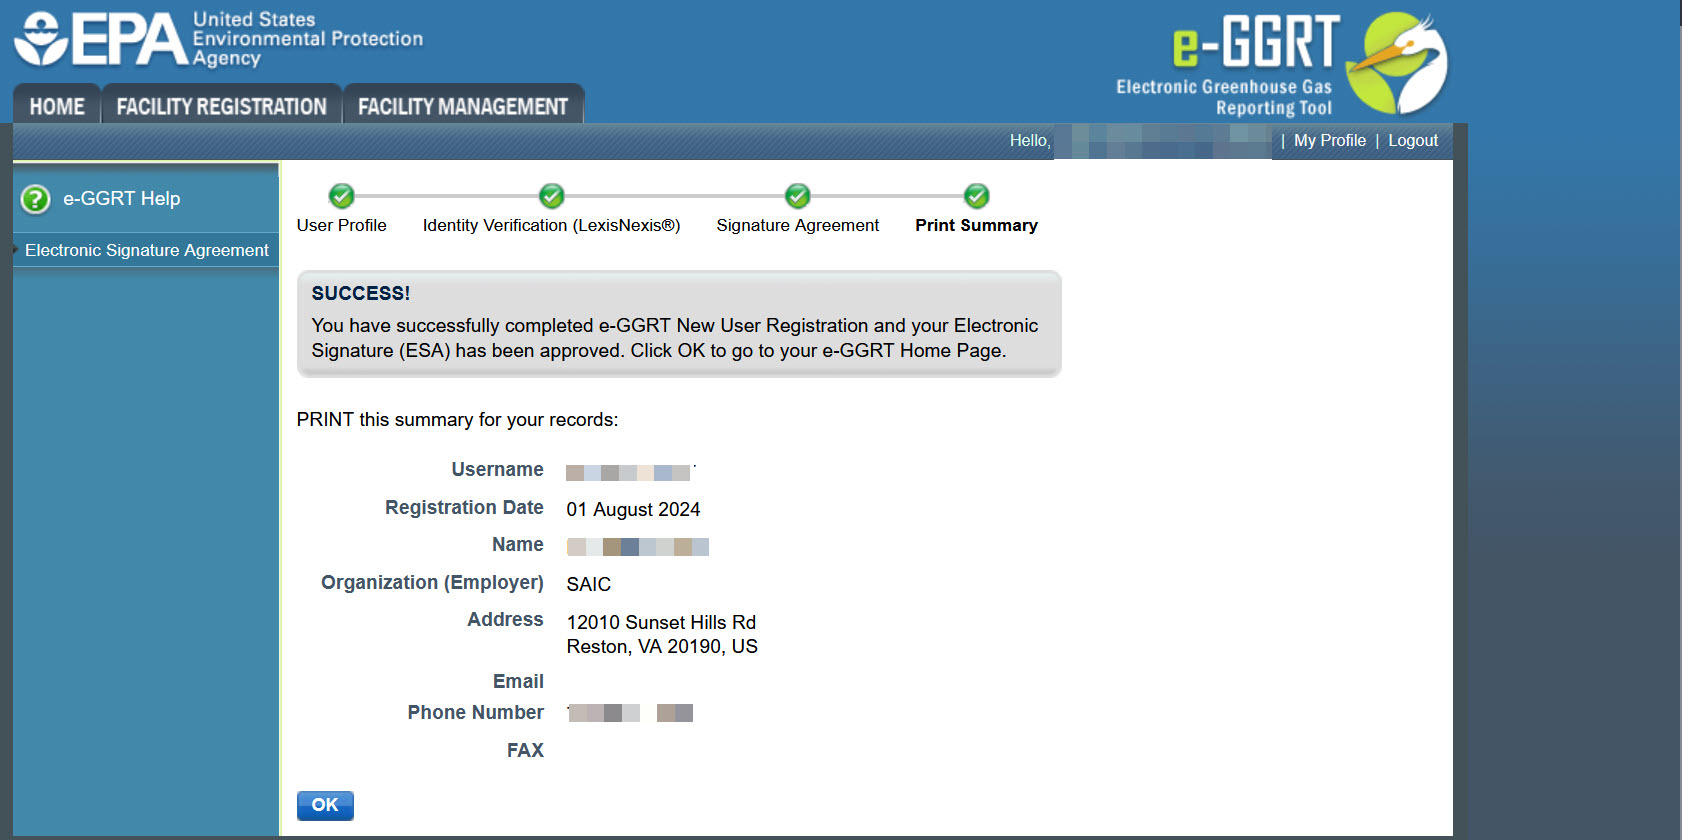
Task: Open Electronic Signature Agreement sidebar link
Action: pos(147,250)
